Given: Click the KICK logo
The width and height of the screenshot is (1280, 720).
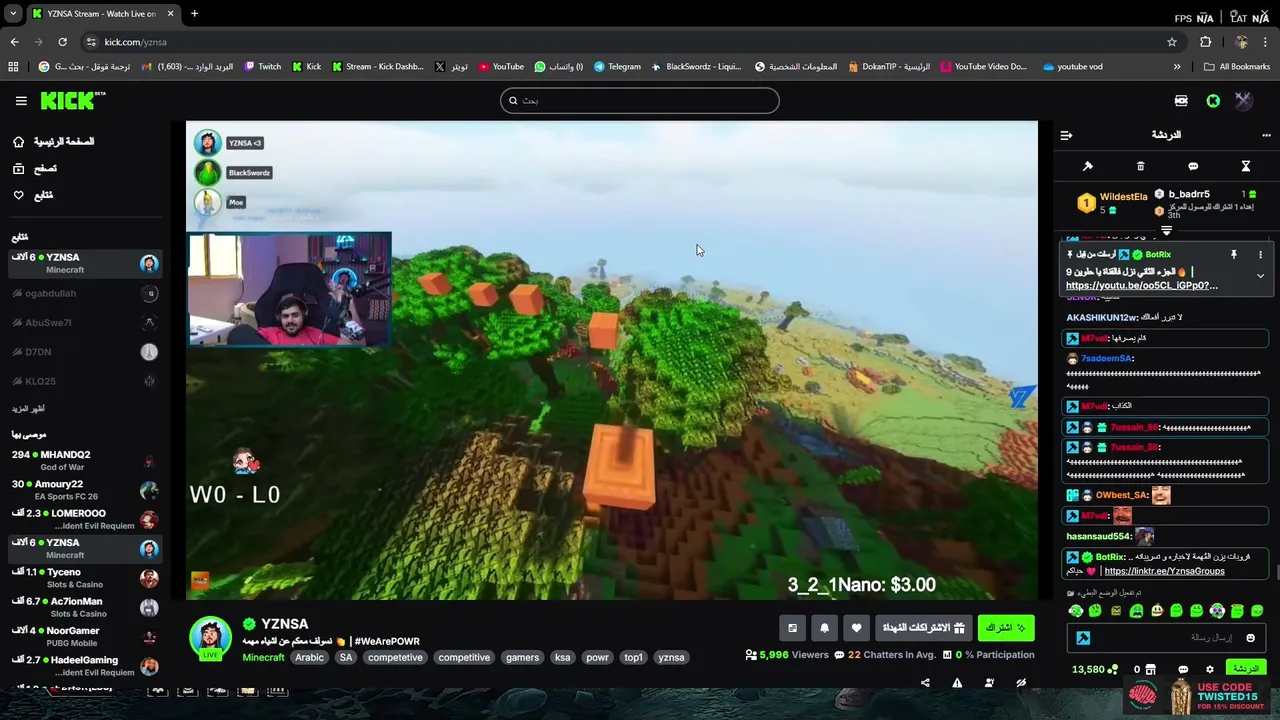Looking at the screenshot, I should (x=73, y=100).
